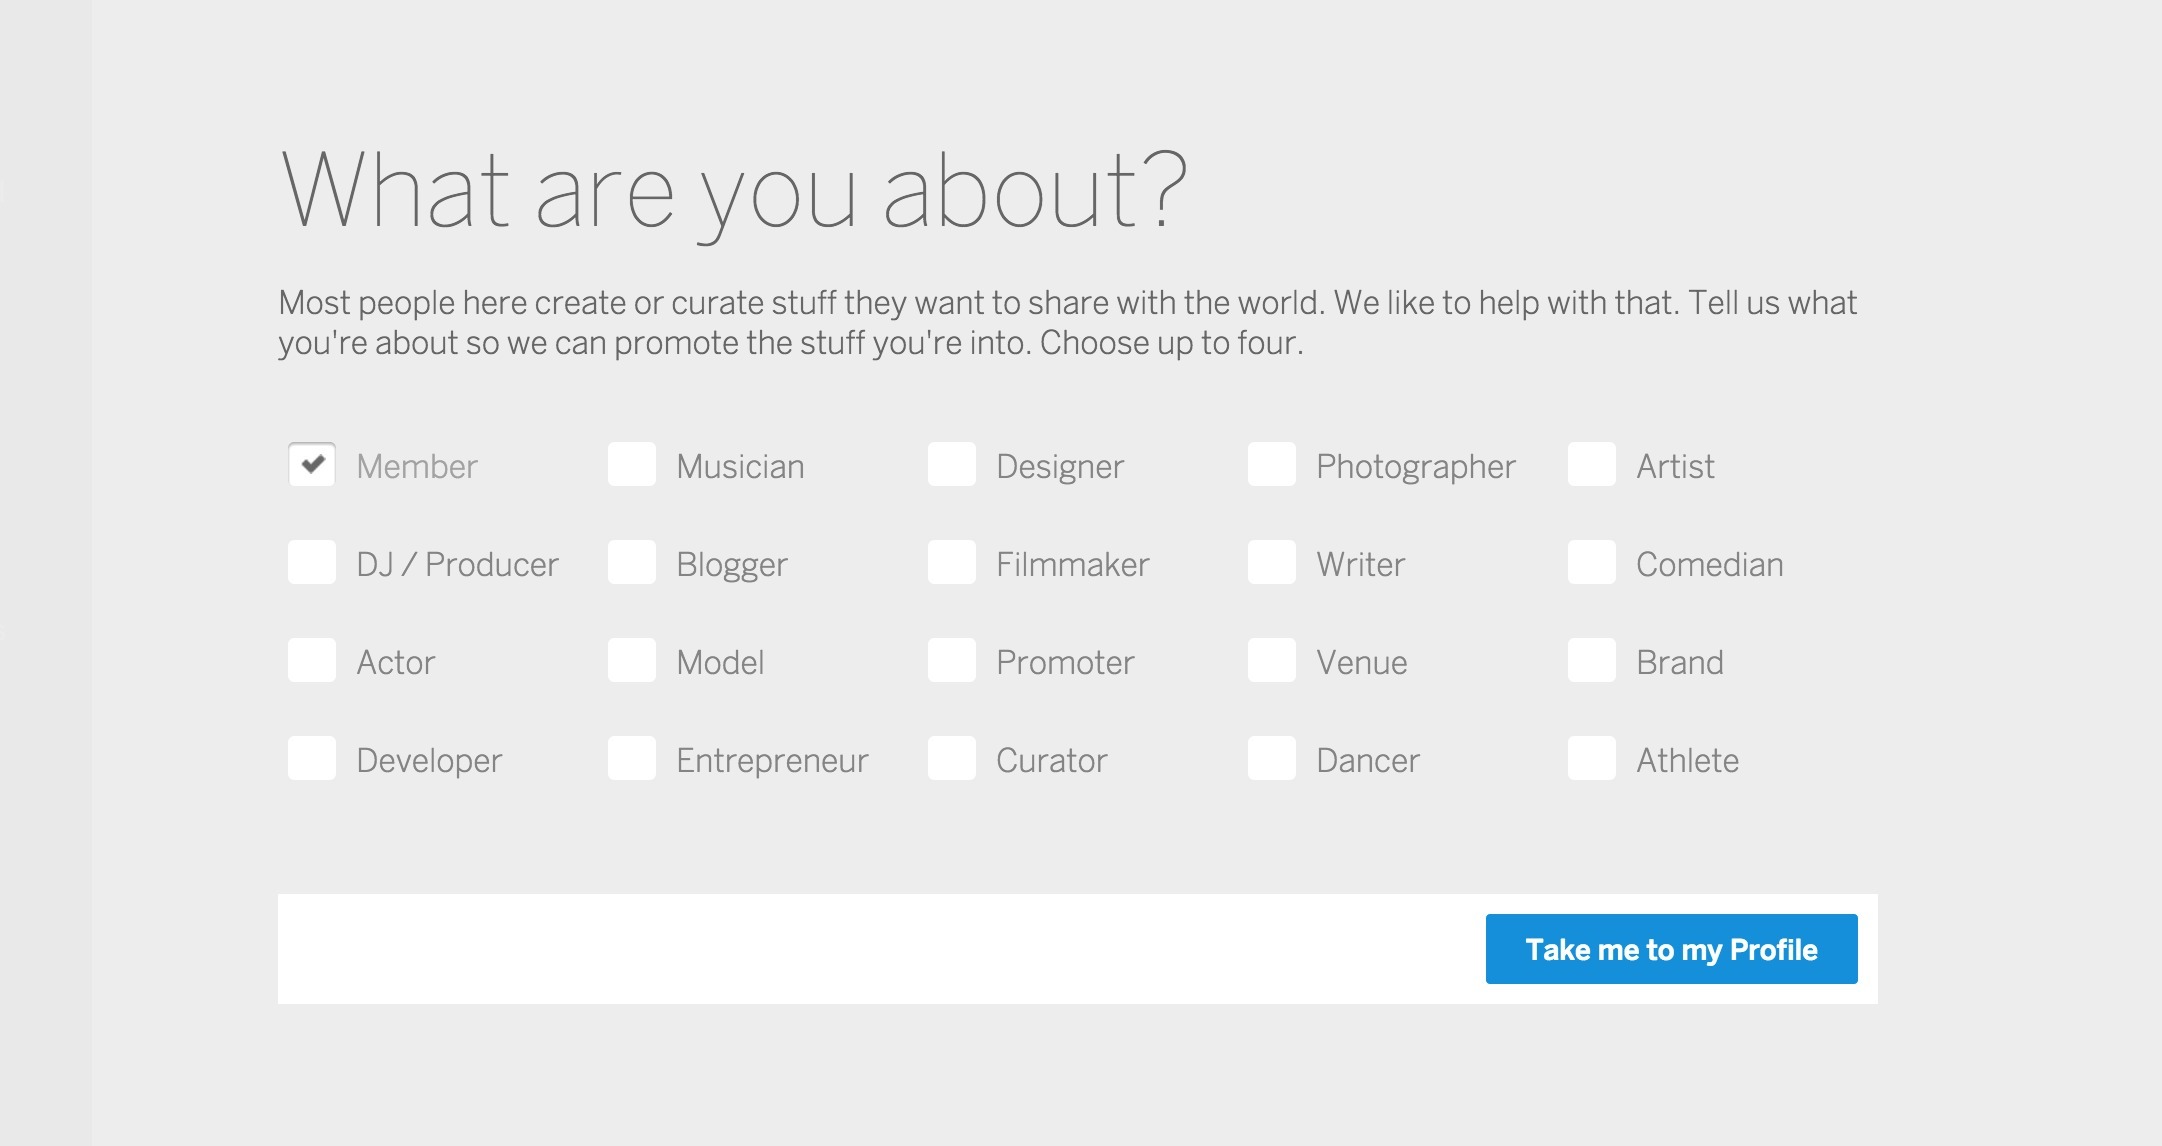Check the Venue checkbox
2162x1146 pixels.
coord(1272,661)
